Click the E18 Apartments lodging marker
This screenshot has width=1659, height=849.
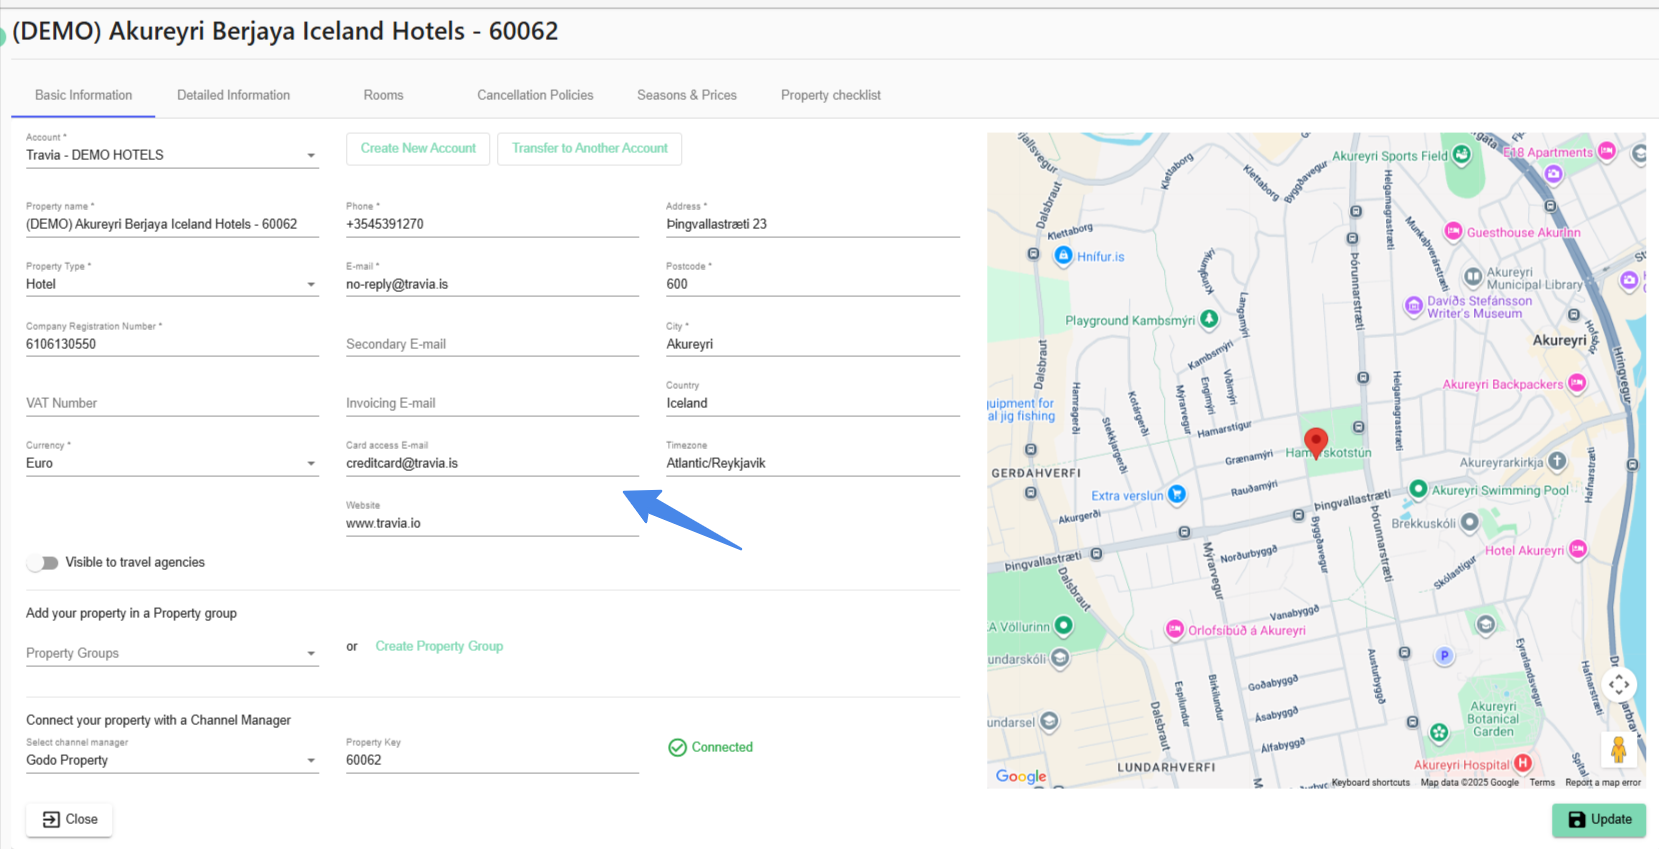(1606, 151)
